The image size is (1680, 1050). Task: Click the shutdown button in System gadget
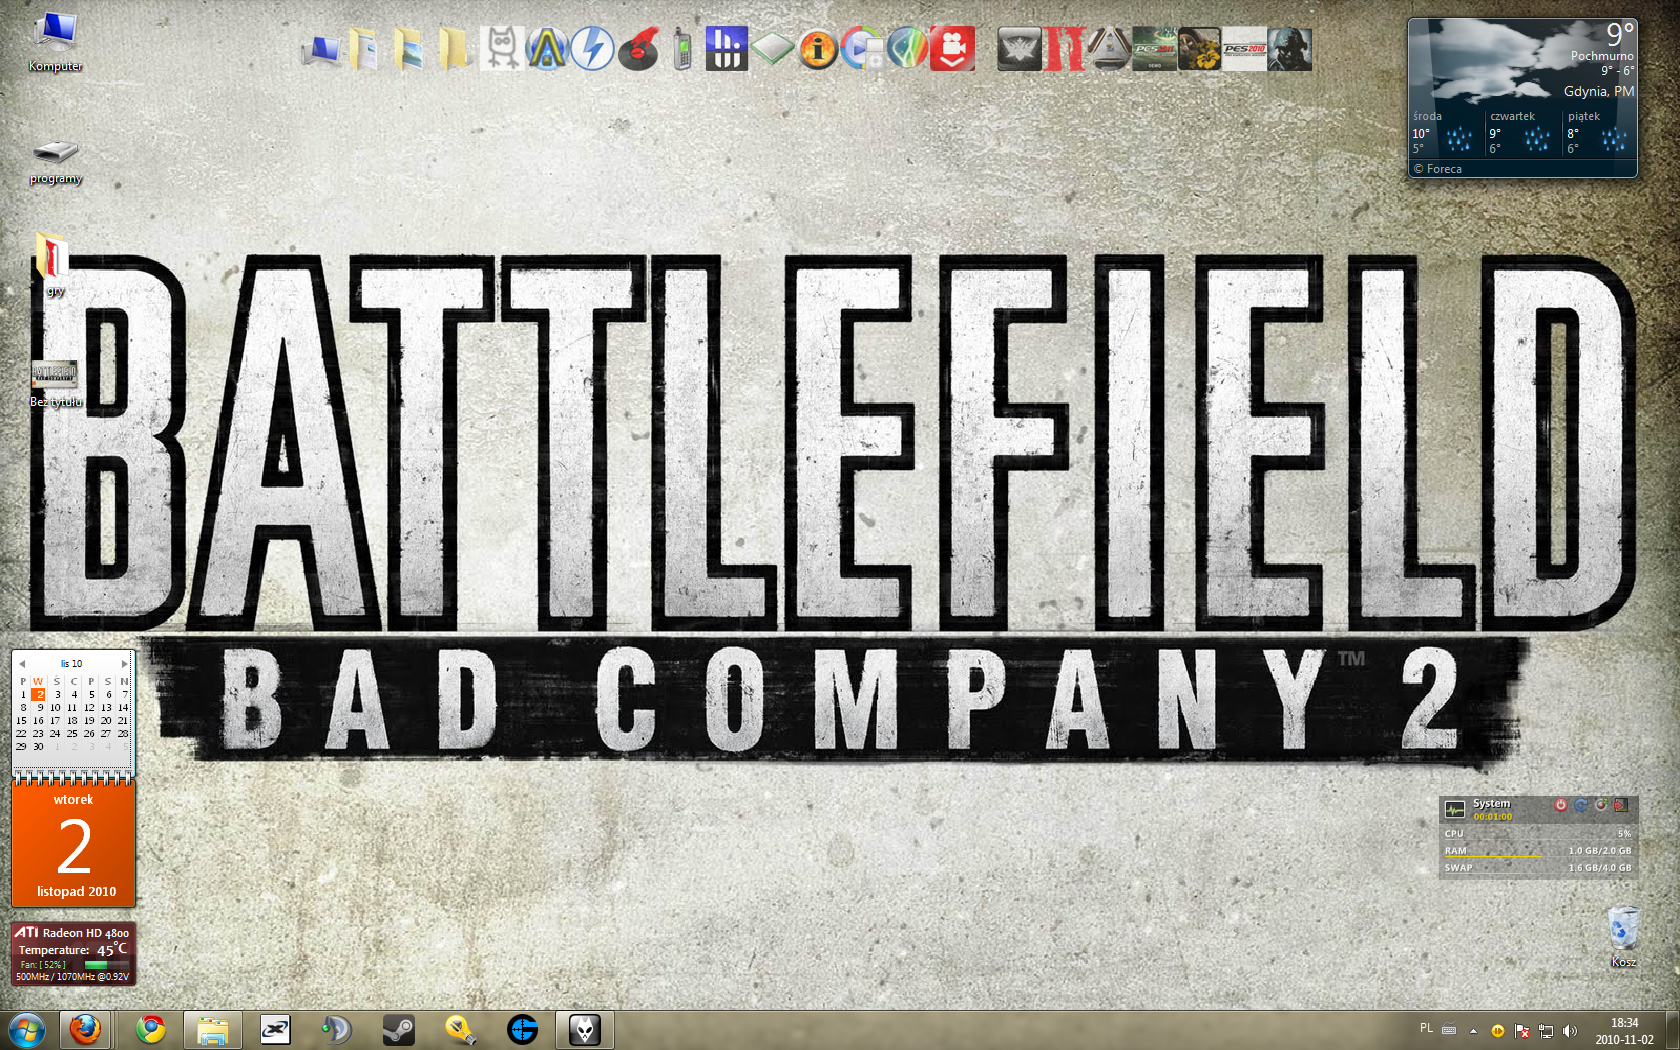[x=1560, y=804]
